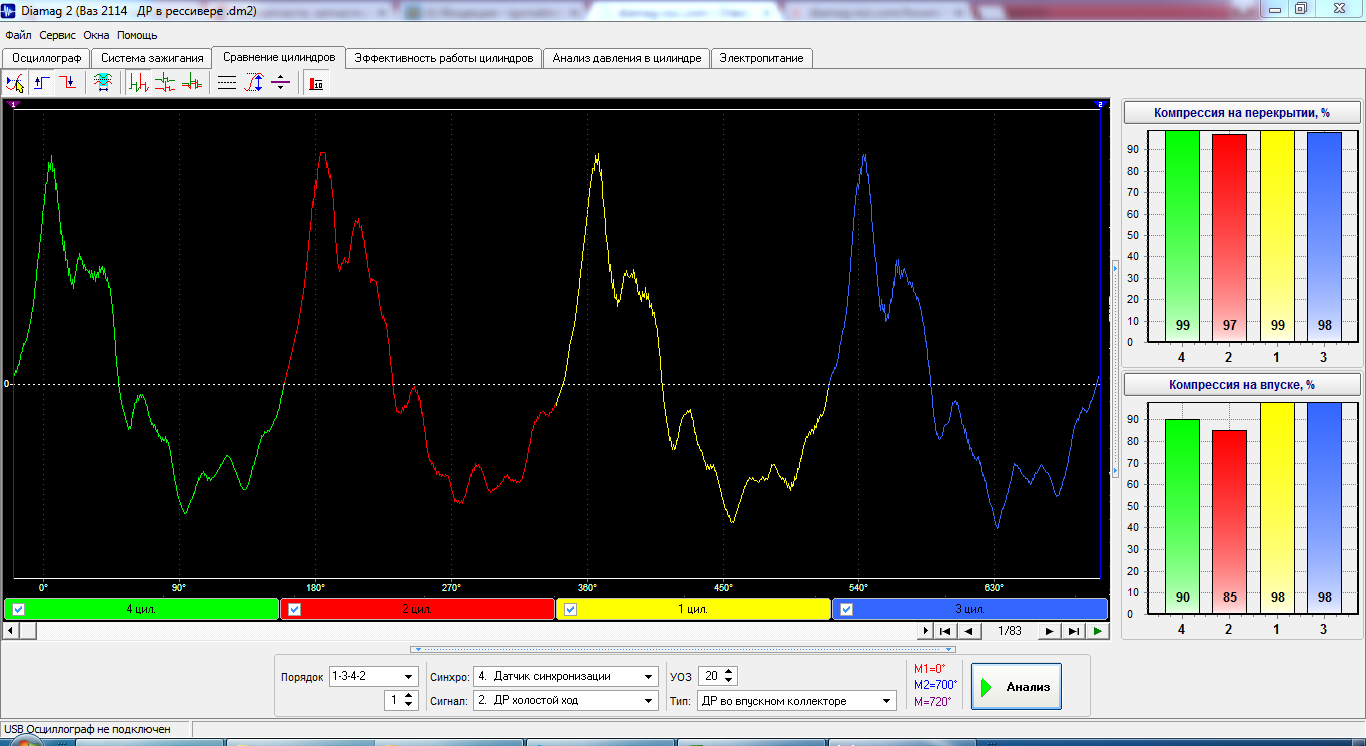Click the marker 2 flag at graph top-right
This screenshot has width=1366, height=746.
pos(1101,104)
